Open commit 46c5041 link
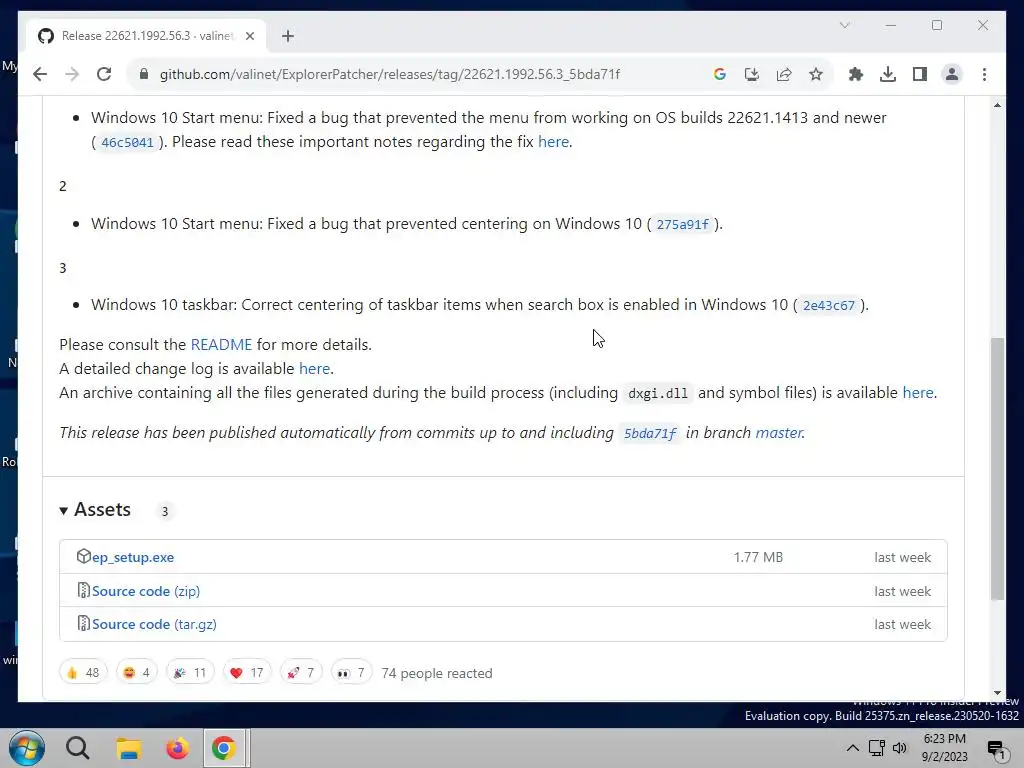This screenshot has height=768, width=1024. tap(127, 142)
